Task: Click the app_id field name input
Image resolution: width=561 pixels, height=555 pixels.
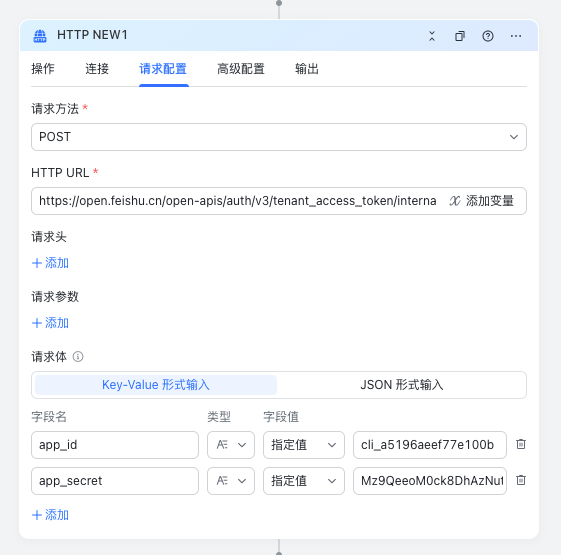Action: tap(115, 445)
